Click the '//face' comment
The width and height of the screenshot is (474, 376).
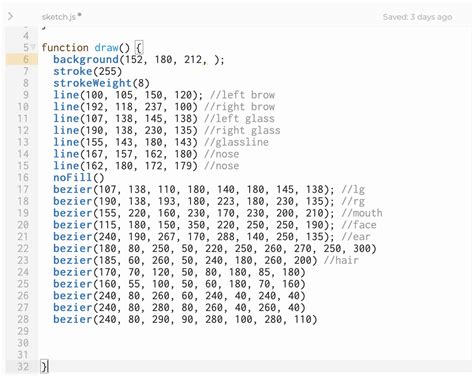[x=359, y=225]
